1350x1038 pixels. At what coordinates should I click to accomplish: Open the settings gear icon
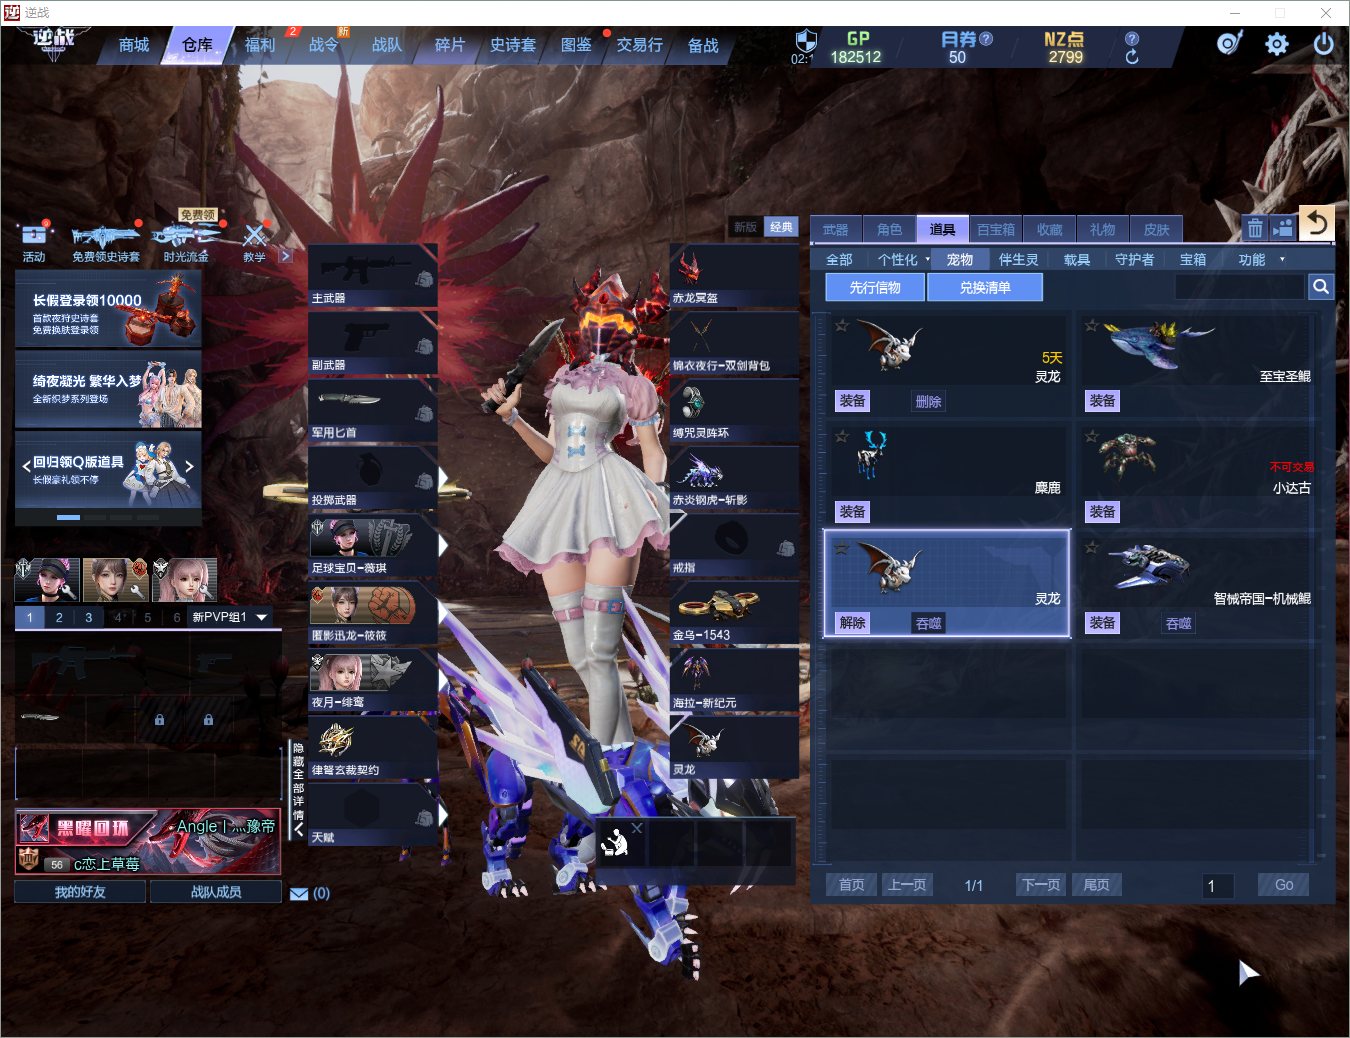[x=1277, y=45]
